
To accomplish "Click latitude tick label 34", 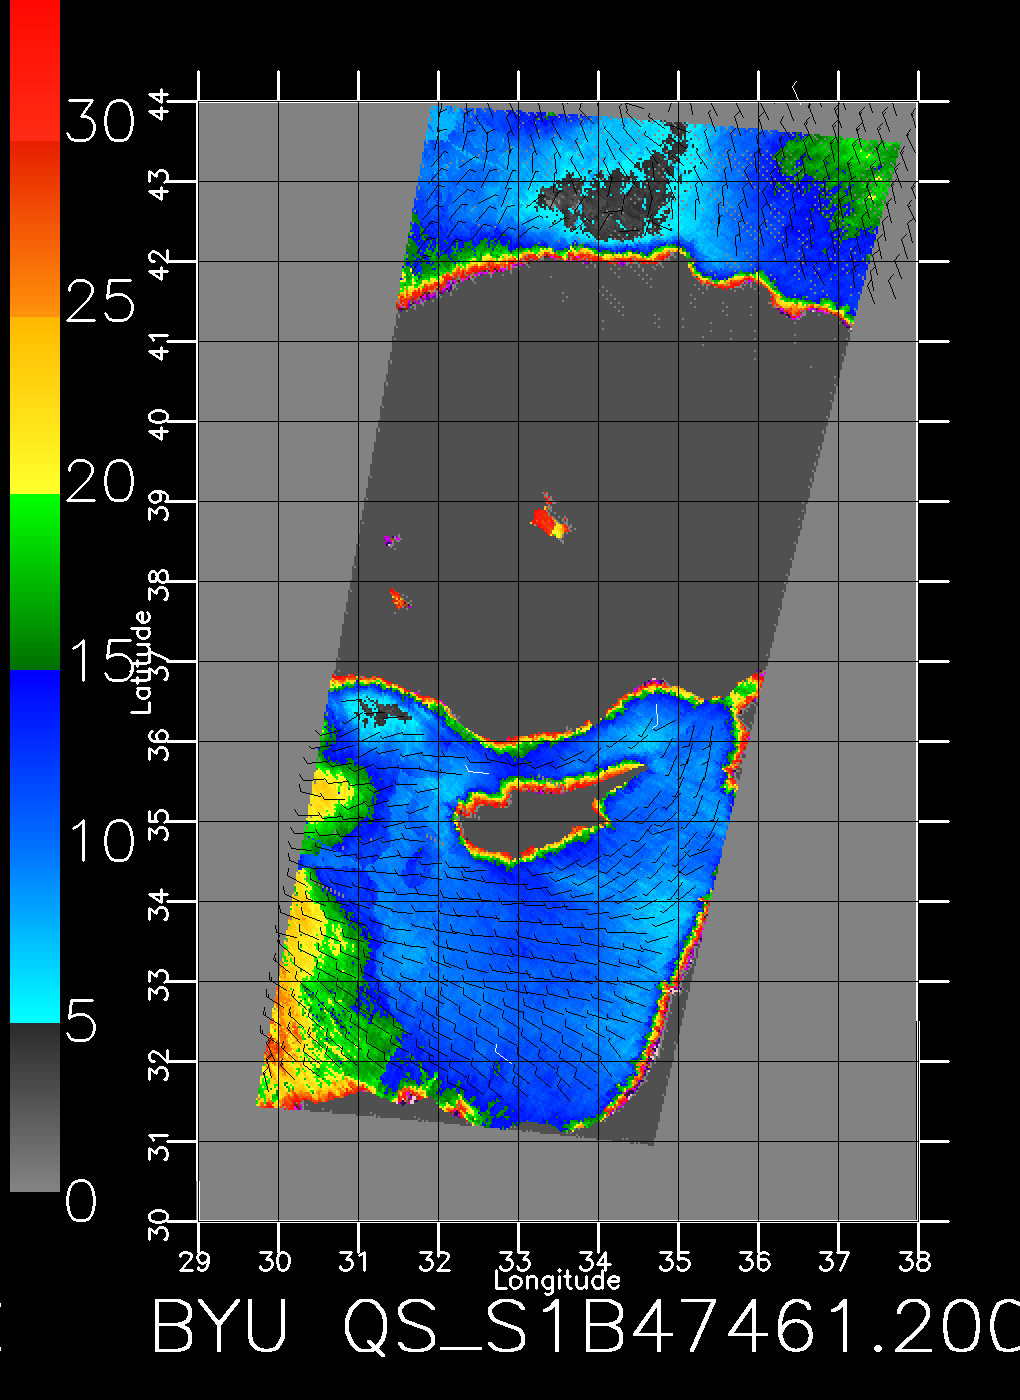I will 159,903.
